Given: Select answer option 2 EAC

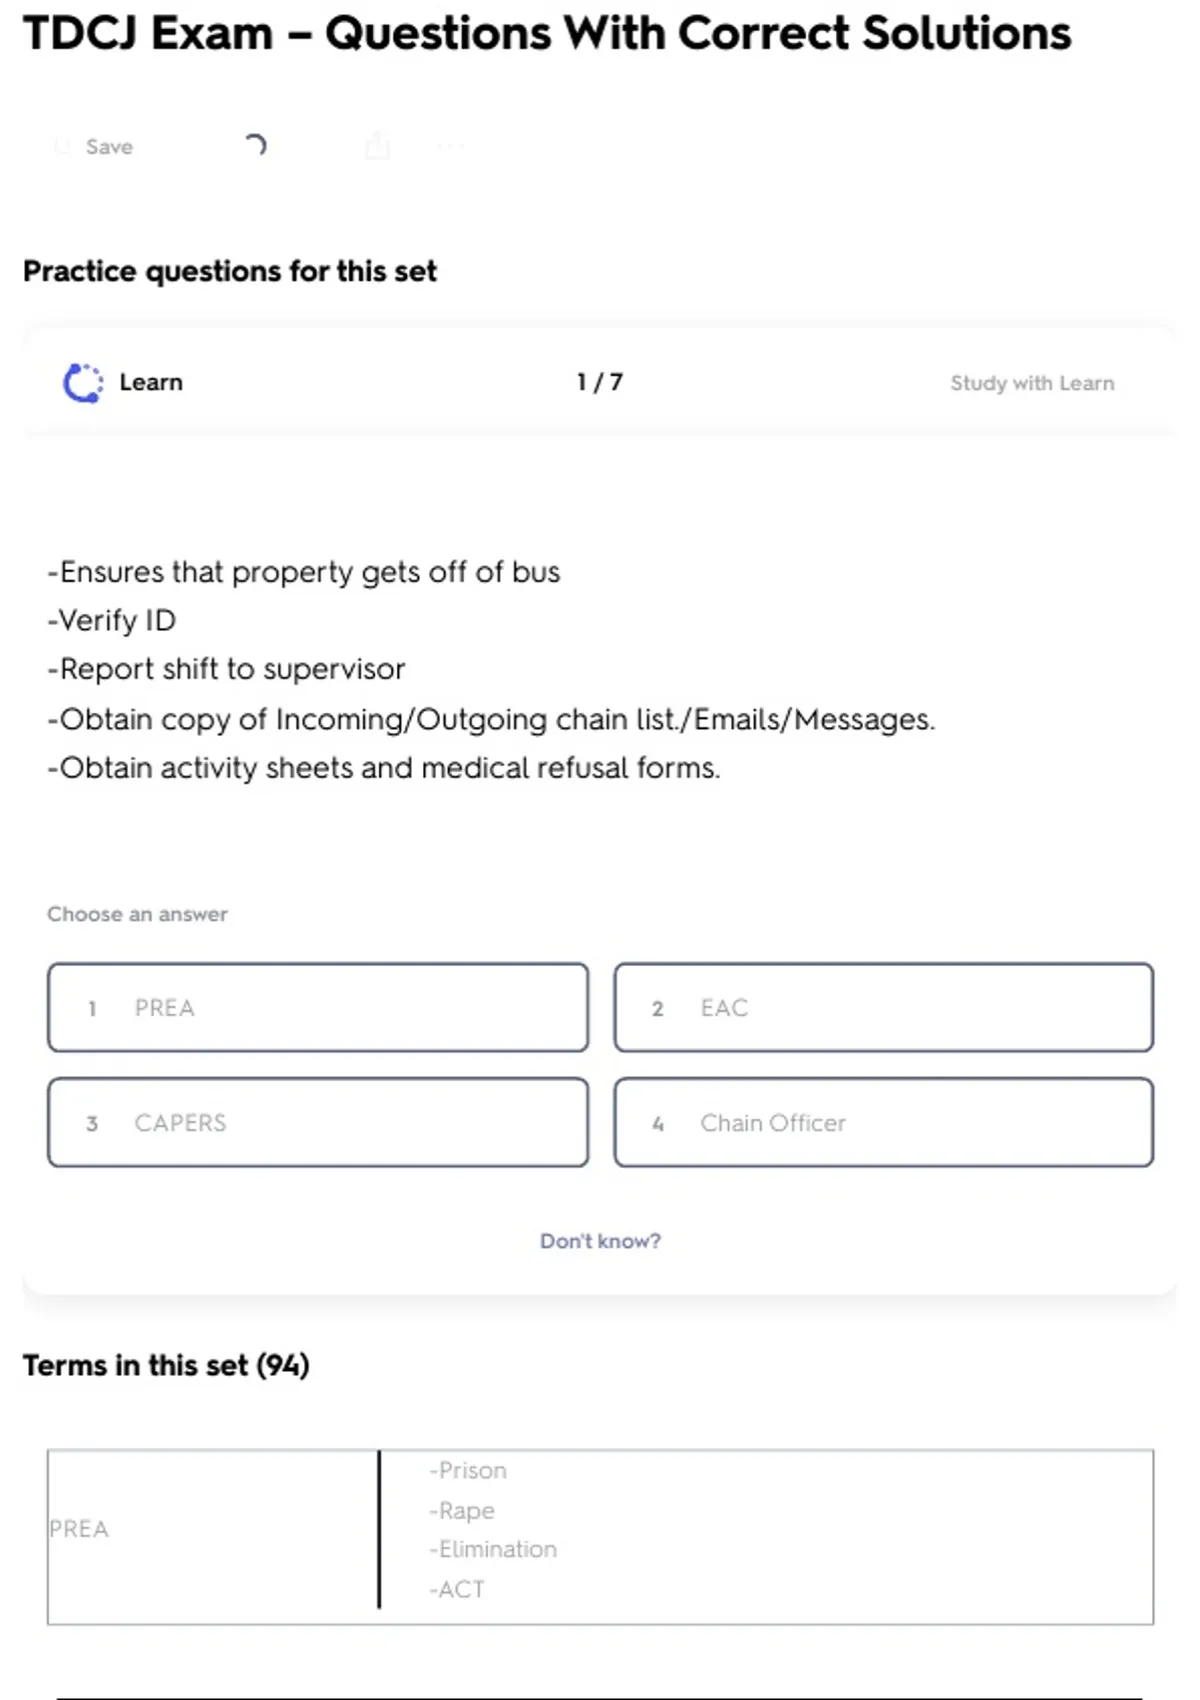Looking at the screenshot, I should [883, 1007].
